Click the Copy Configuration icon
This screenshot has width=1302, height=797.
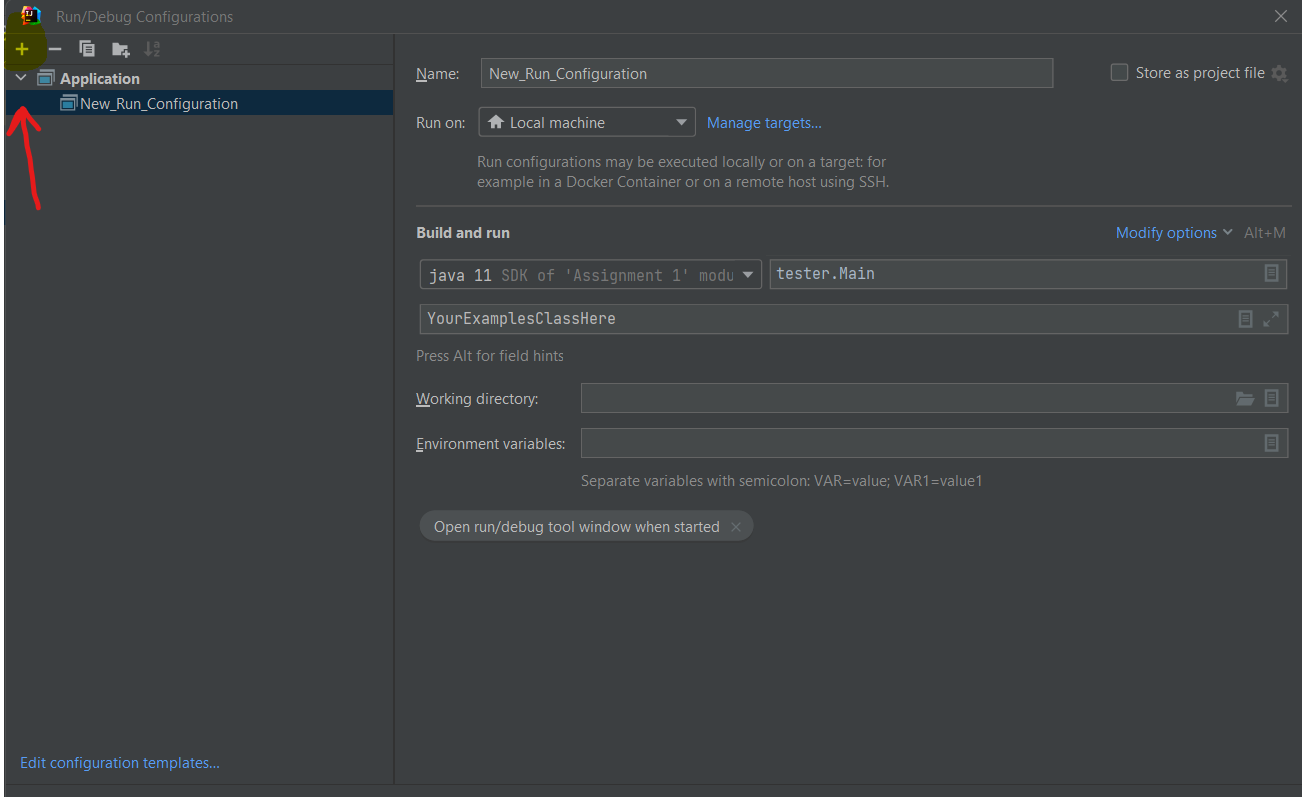coord(87,49)
